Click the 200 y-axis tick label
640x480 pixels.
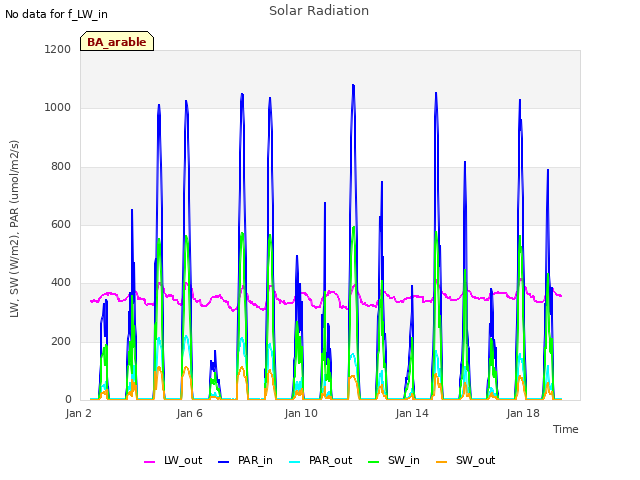pyautogui.click(x=61, y=341)
